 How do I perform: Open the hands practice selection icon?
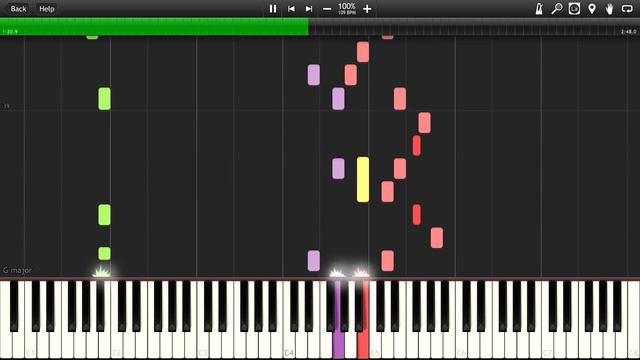tap(609, 9)
